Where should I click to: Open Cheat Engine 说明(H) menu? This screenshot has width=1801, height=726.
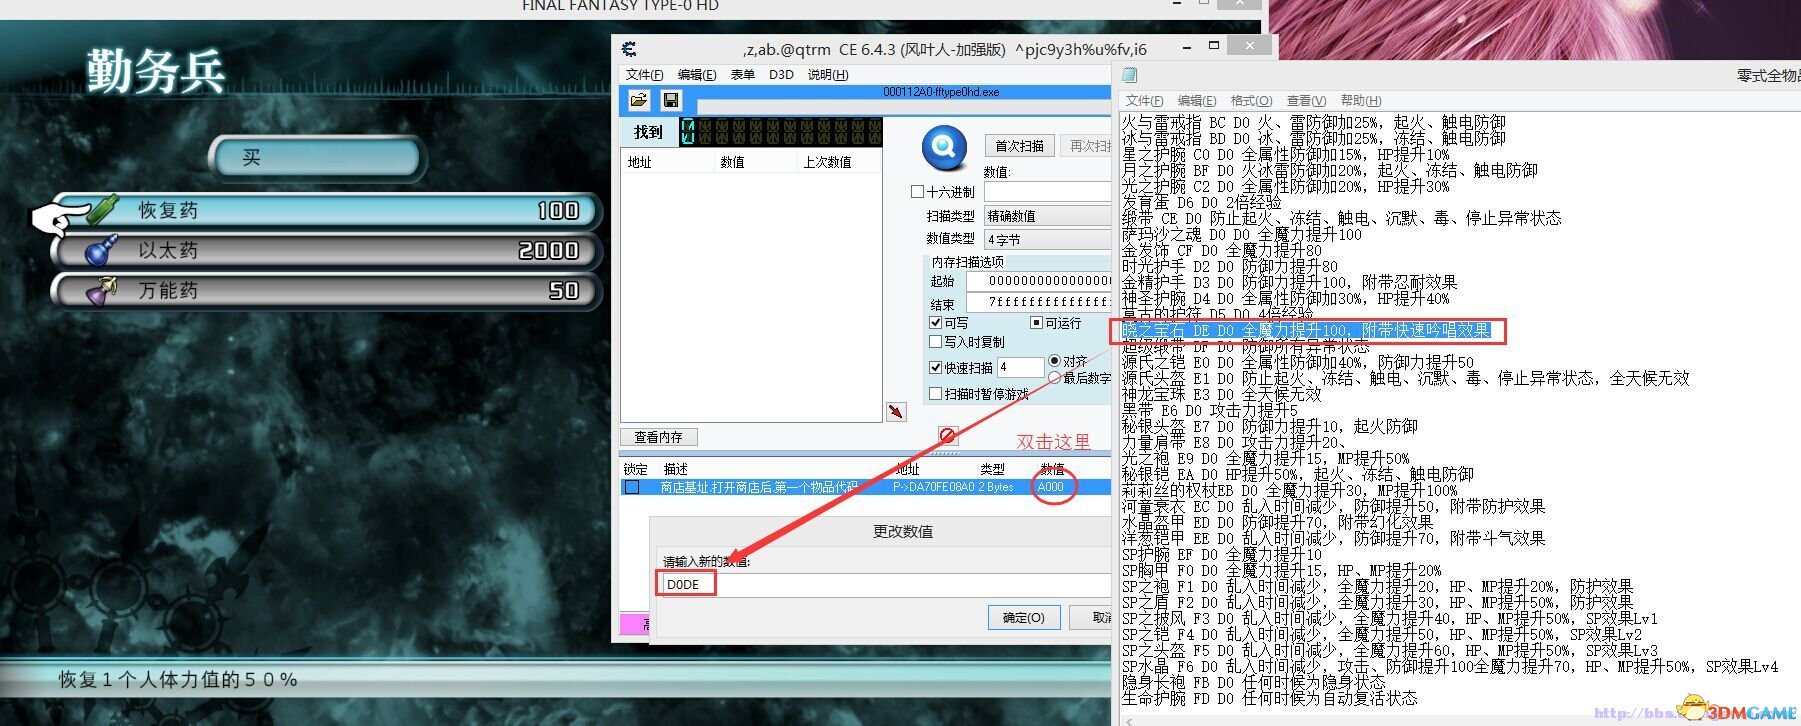click(828, 75)
